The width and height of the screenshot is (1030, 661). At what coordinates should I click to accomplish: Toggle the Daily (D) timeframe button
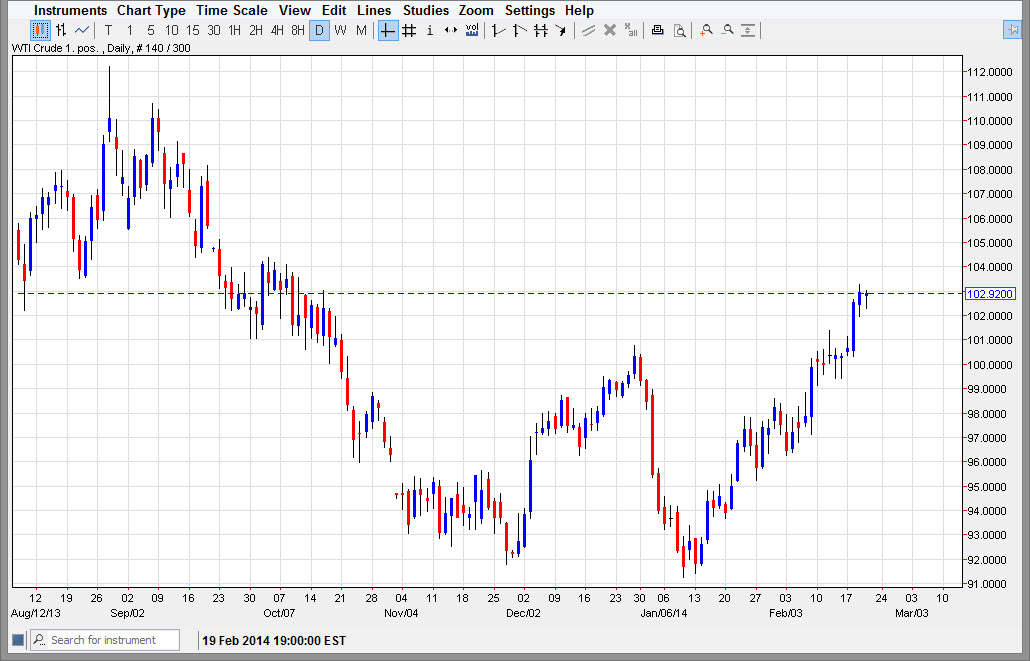click(x=319, y=30)
